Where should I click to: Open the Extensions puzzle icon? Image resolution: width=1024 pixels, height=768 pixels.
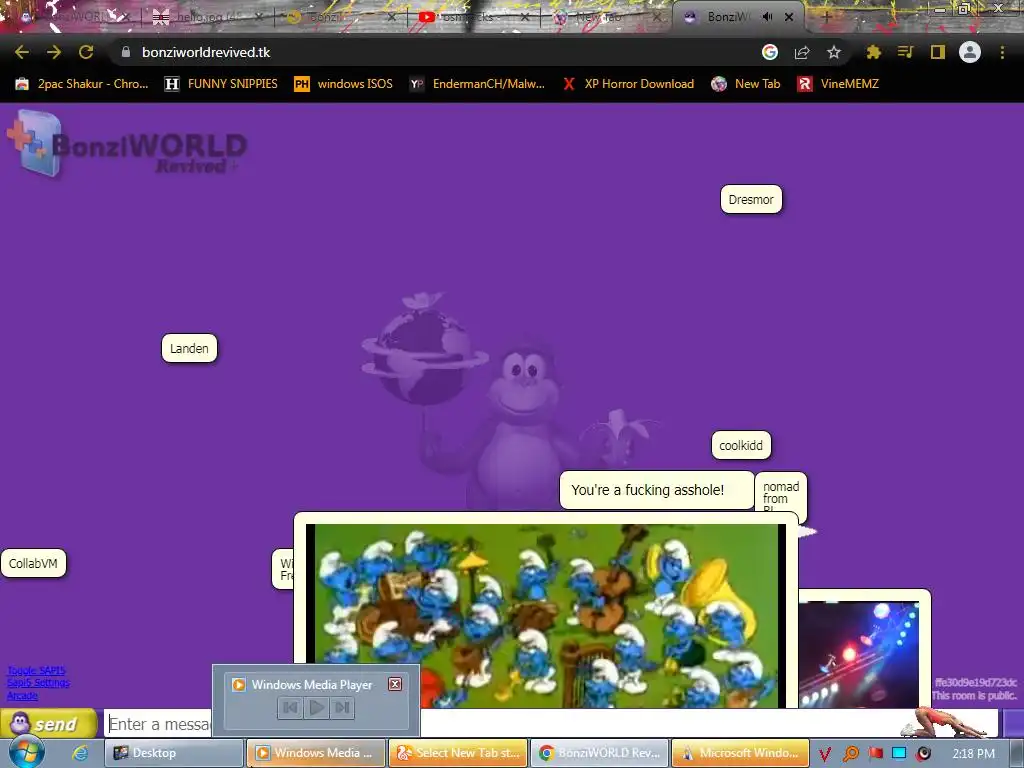(873, 52)
